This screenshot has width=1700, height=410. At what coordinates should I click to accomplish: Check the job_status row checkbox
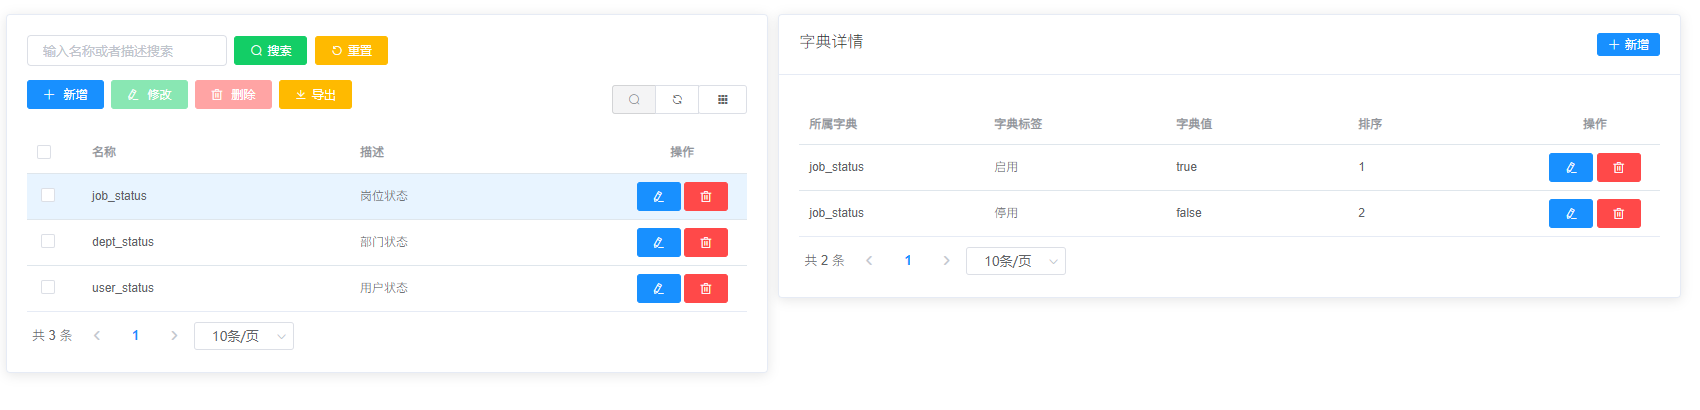[48, 195]
